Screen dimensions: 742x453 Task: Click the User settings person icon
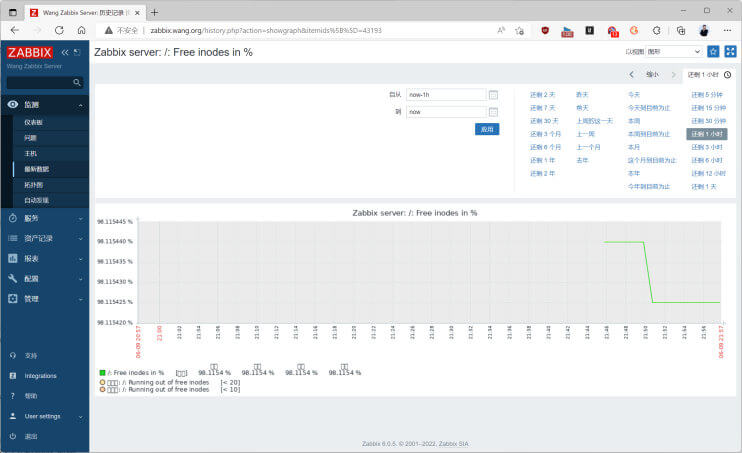(13, 416)
